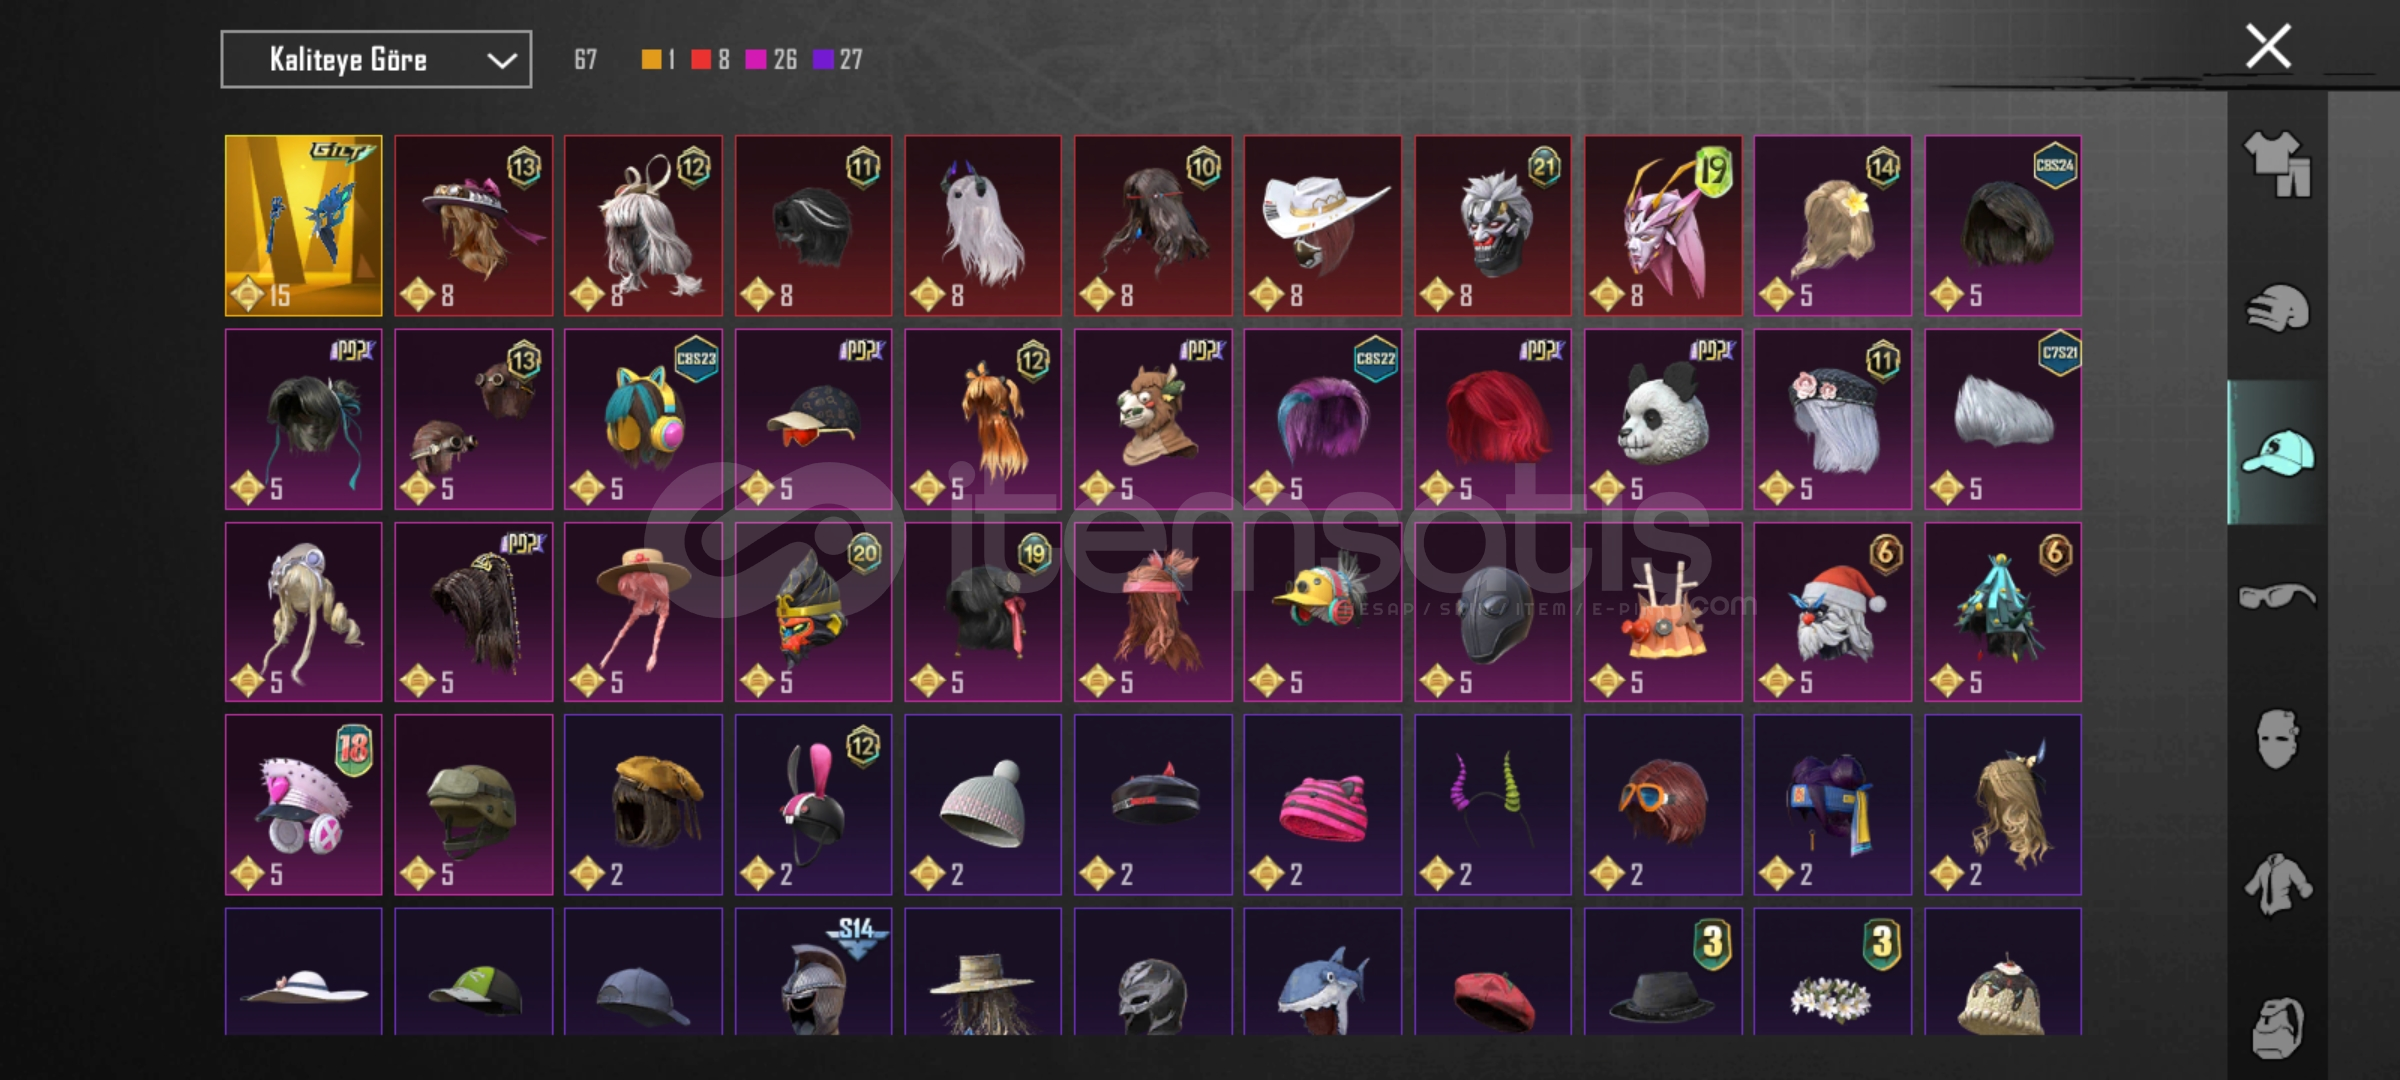The width and height of the screenshot is (2400, 1080).
Task: Select the jacket category icon
Action: (x=2277, y=884)
